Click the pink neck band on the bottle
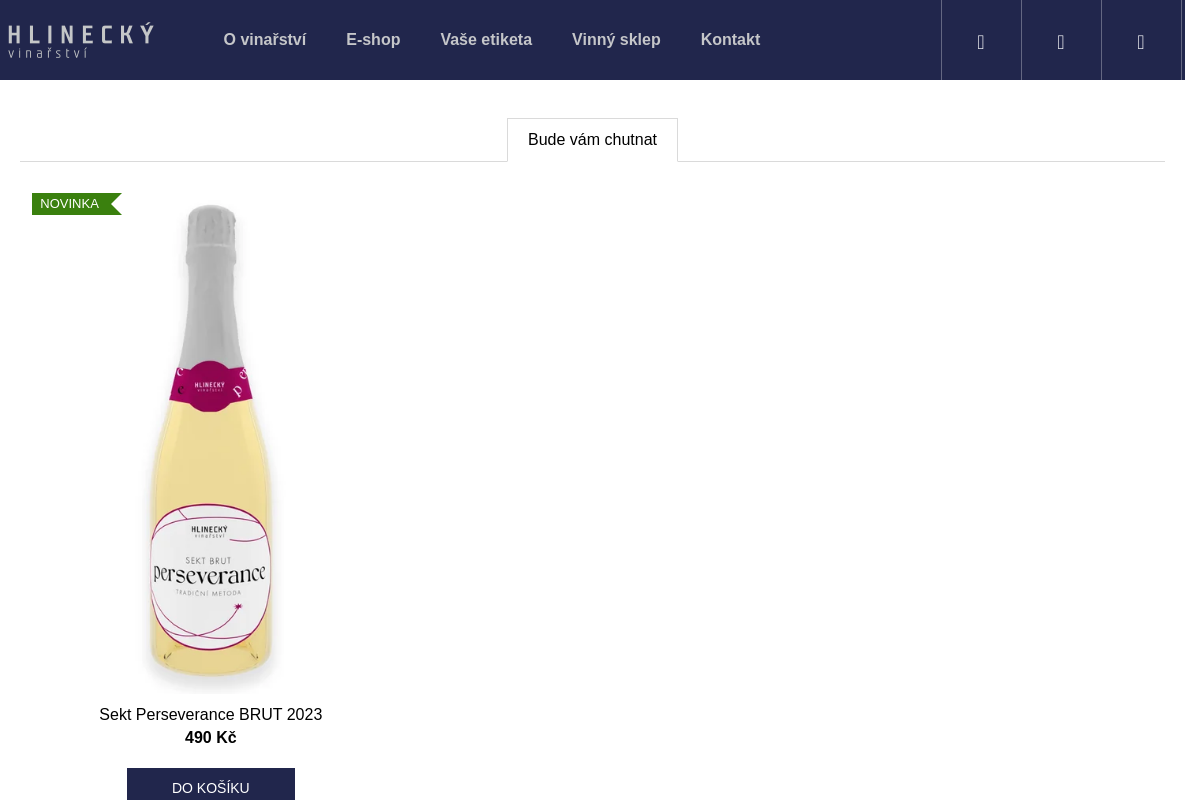 tap(210, 387)
